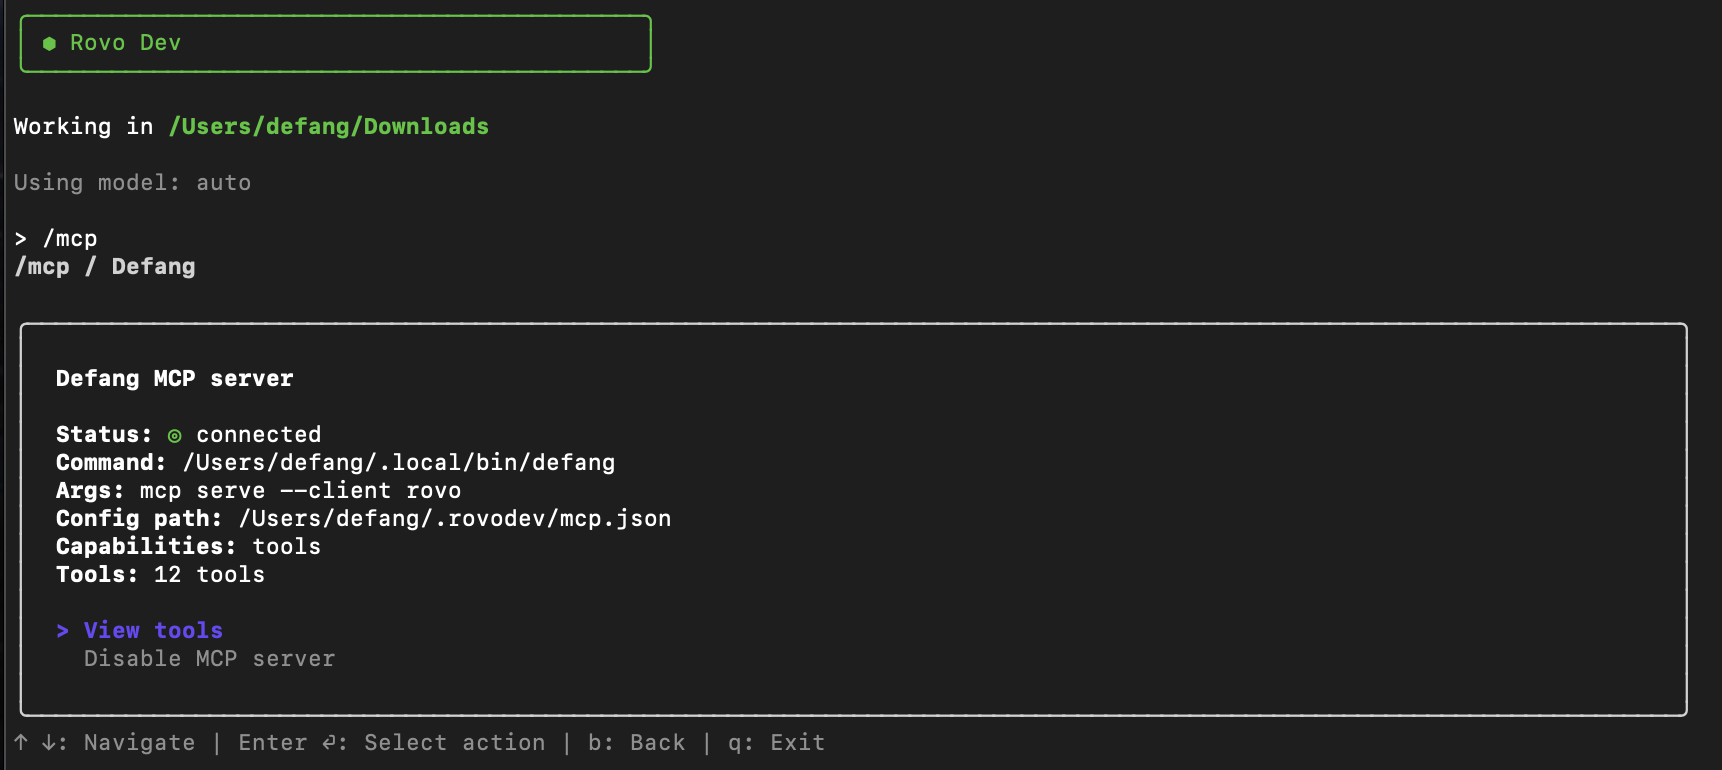Click the b: Back shortcut hint
This screenshot has height=770, width=1722.
[x=636, y=742]
